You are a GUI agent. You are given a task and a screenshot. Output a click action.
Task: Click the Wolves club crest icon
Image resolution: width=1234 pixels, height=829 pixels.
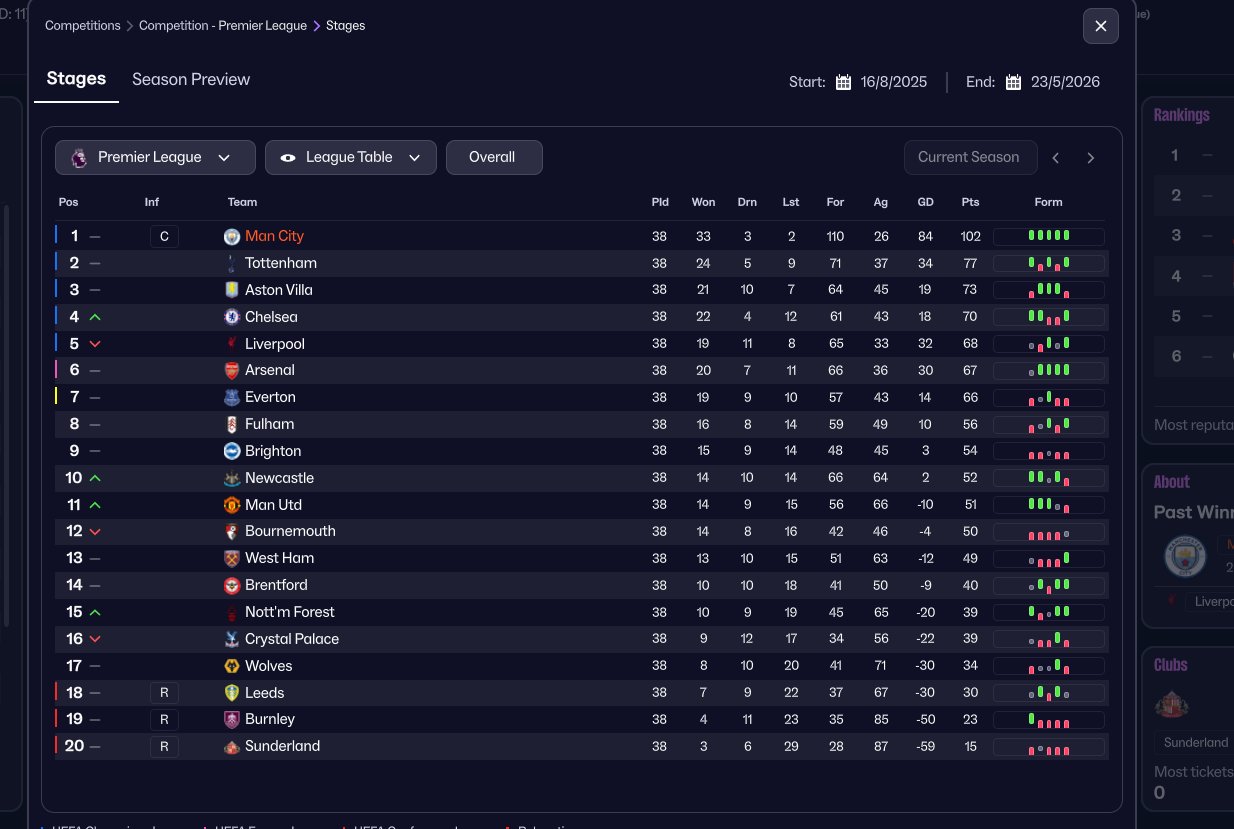pos(232,666)
